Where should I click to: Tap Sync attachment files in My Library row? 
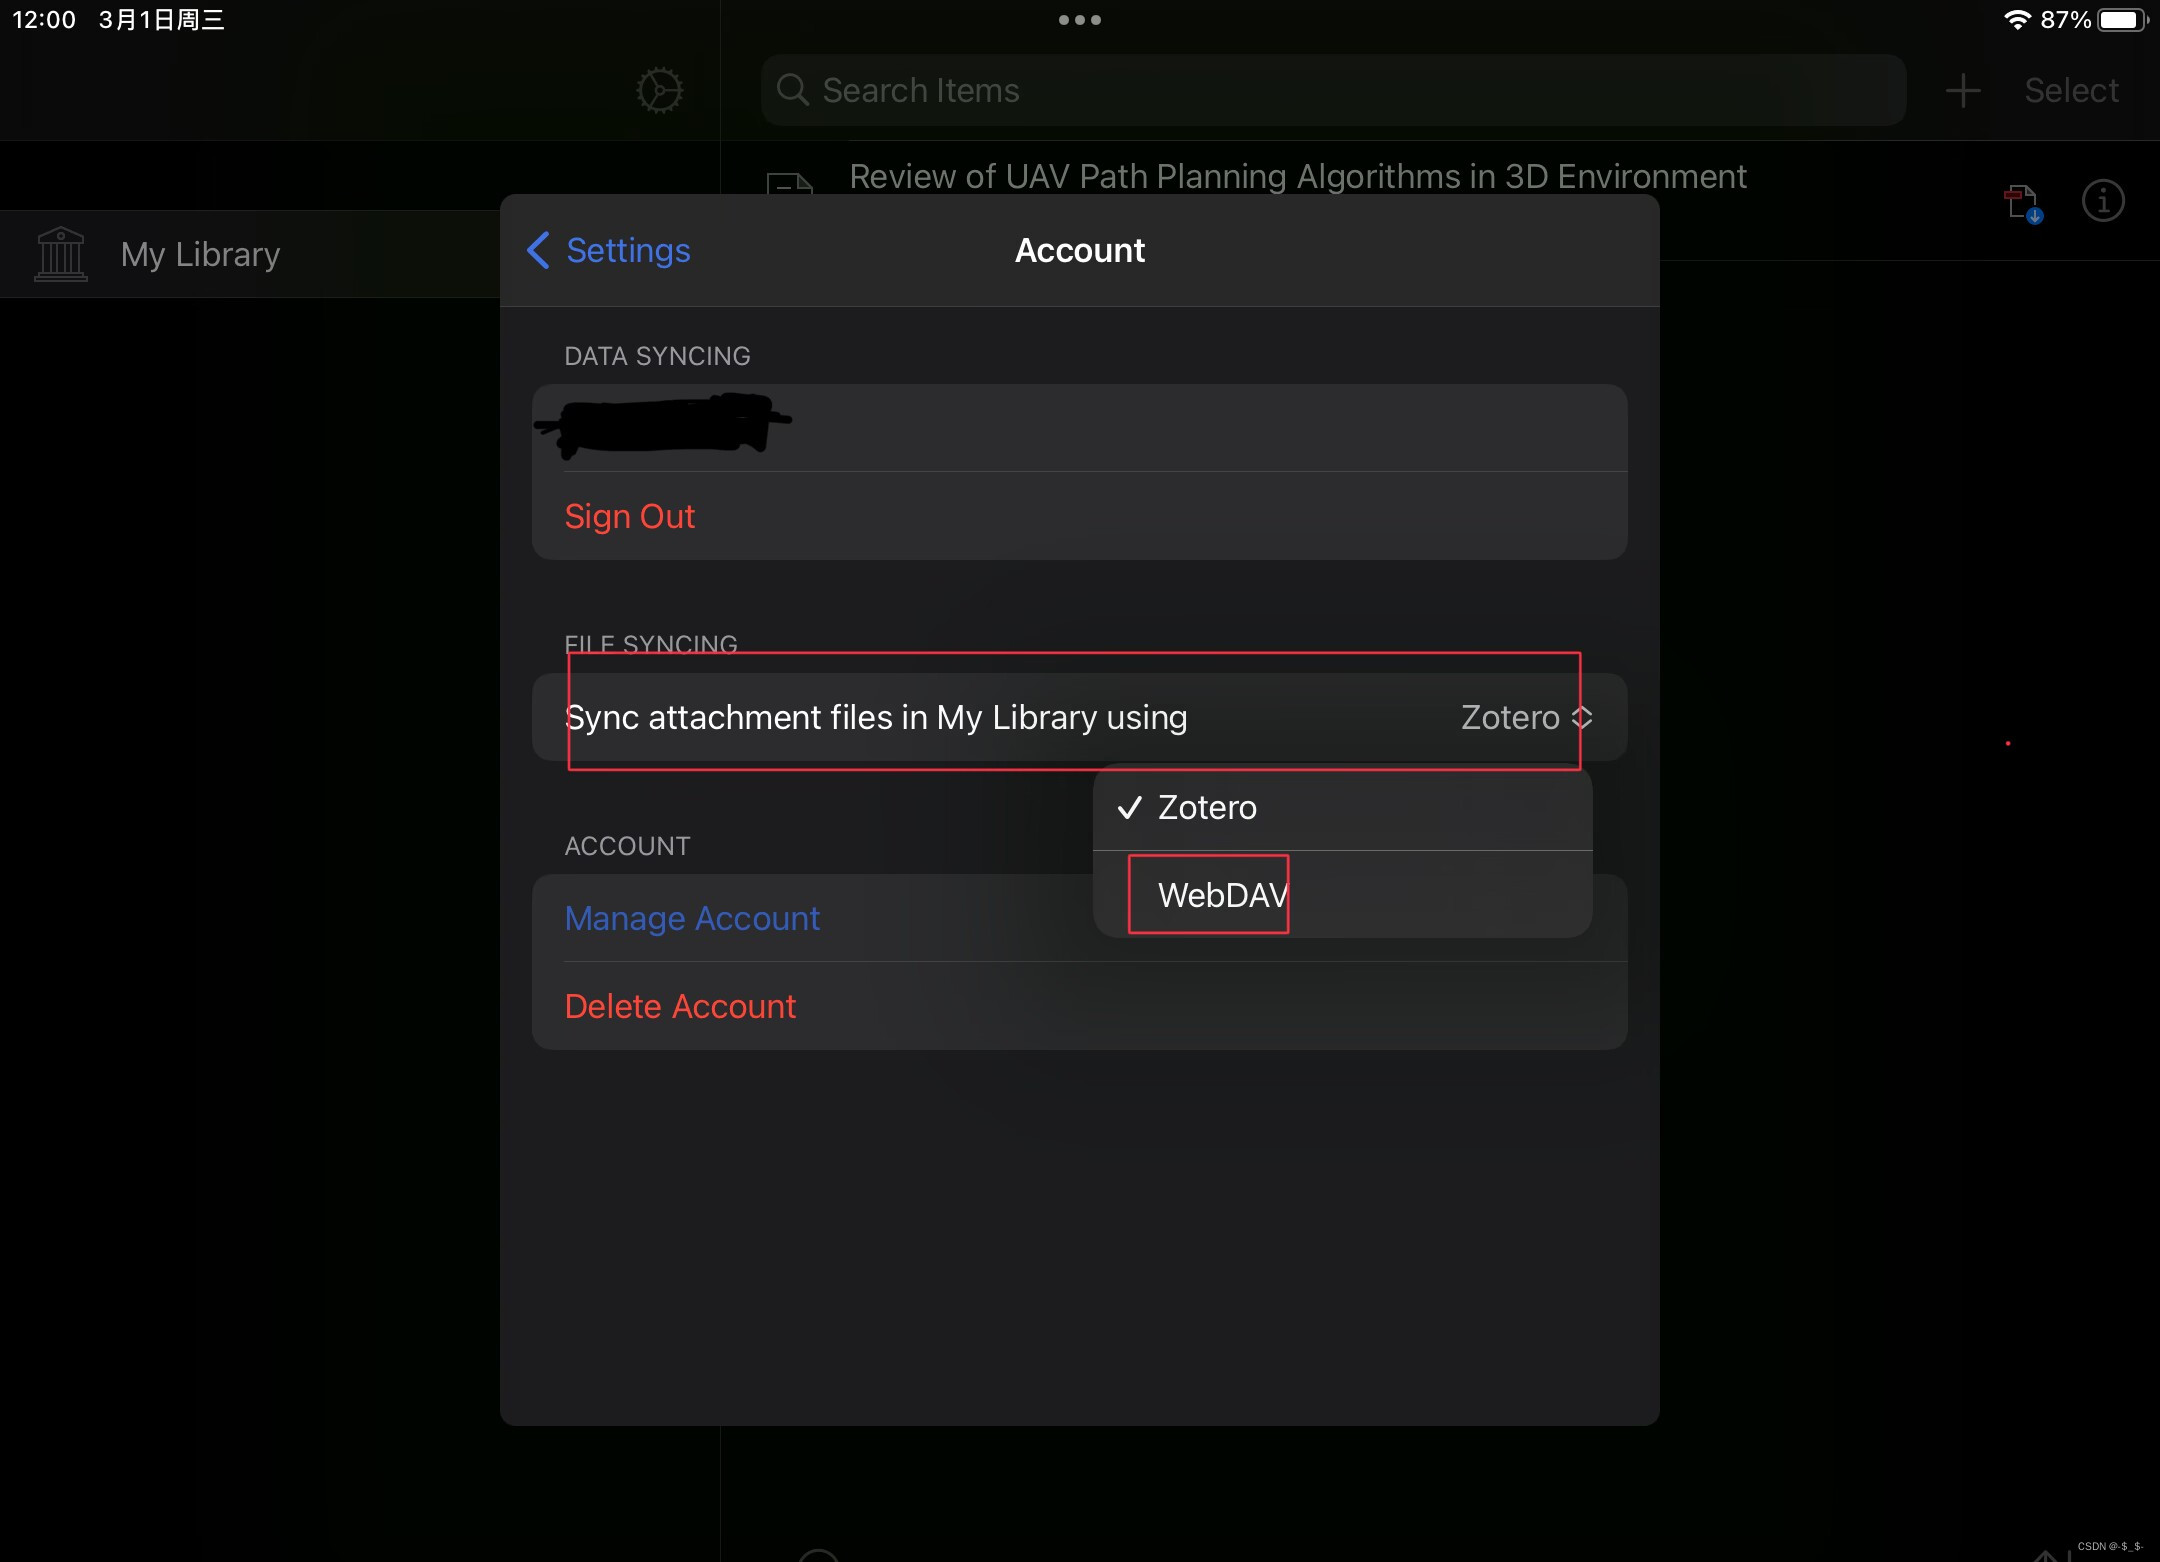[876, 718]
